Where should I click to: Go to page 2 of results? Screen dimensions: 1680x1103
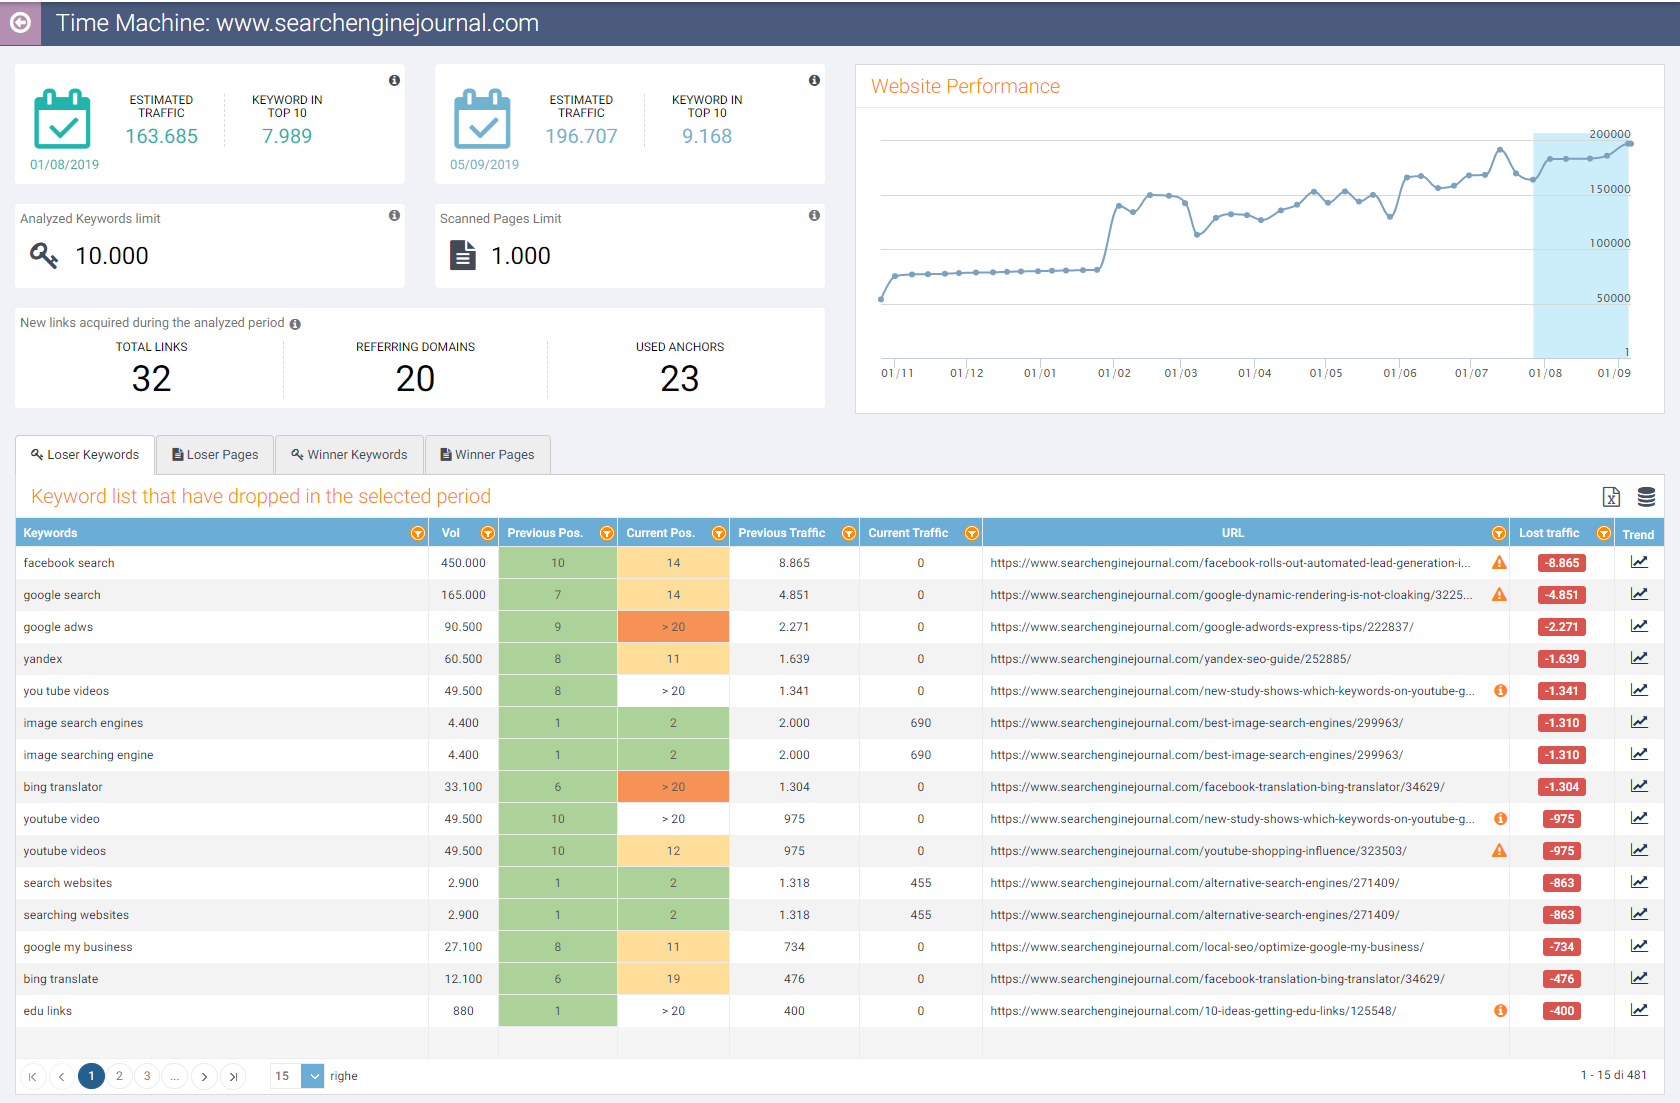119,1076
